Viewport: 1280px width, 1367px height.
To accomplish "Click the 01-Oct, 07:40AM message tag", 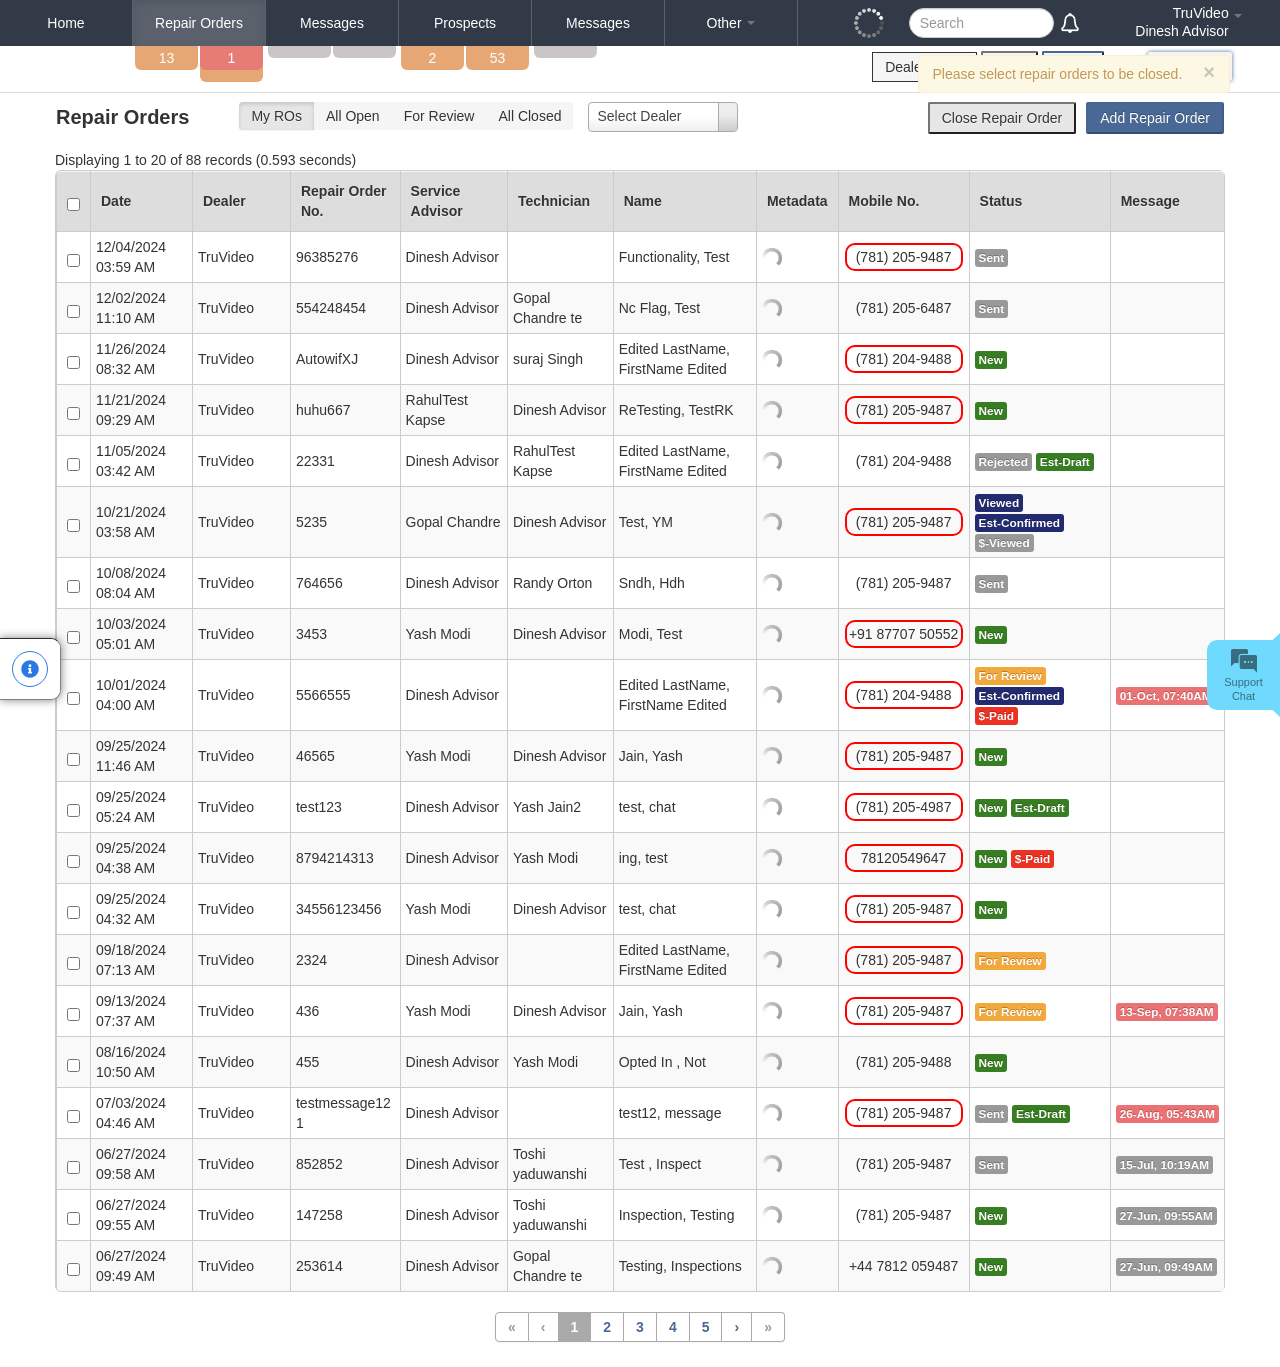I will [x=1165, y=696].
